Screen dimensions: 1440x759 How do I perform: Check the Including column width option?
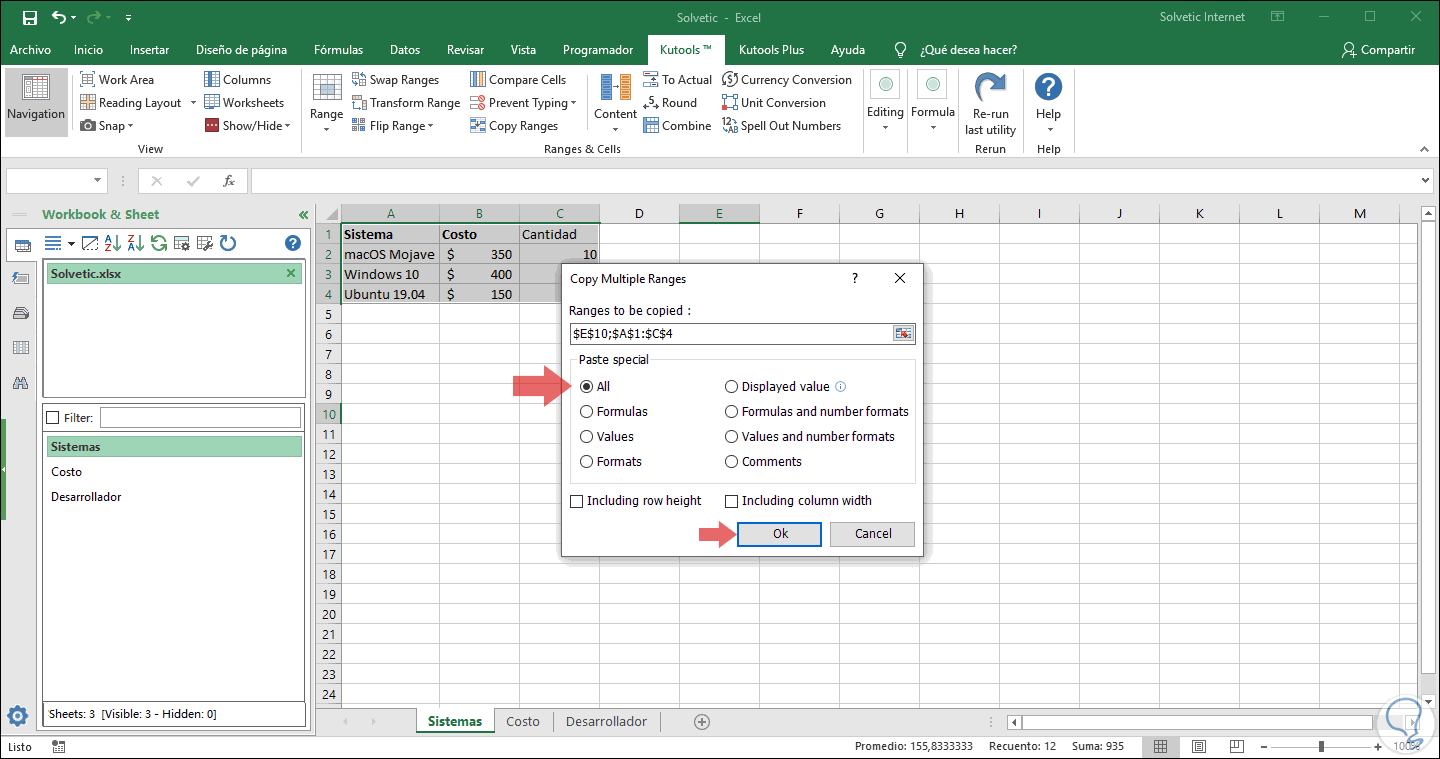[732, 501]
